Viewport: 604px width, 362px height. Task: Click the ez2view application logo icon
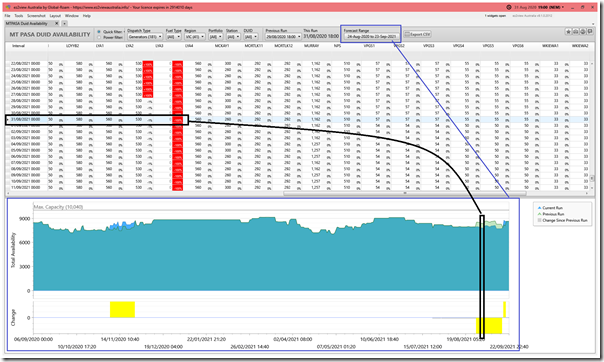tap(8, 7)
